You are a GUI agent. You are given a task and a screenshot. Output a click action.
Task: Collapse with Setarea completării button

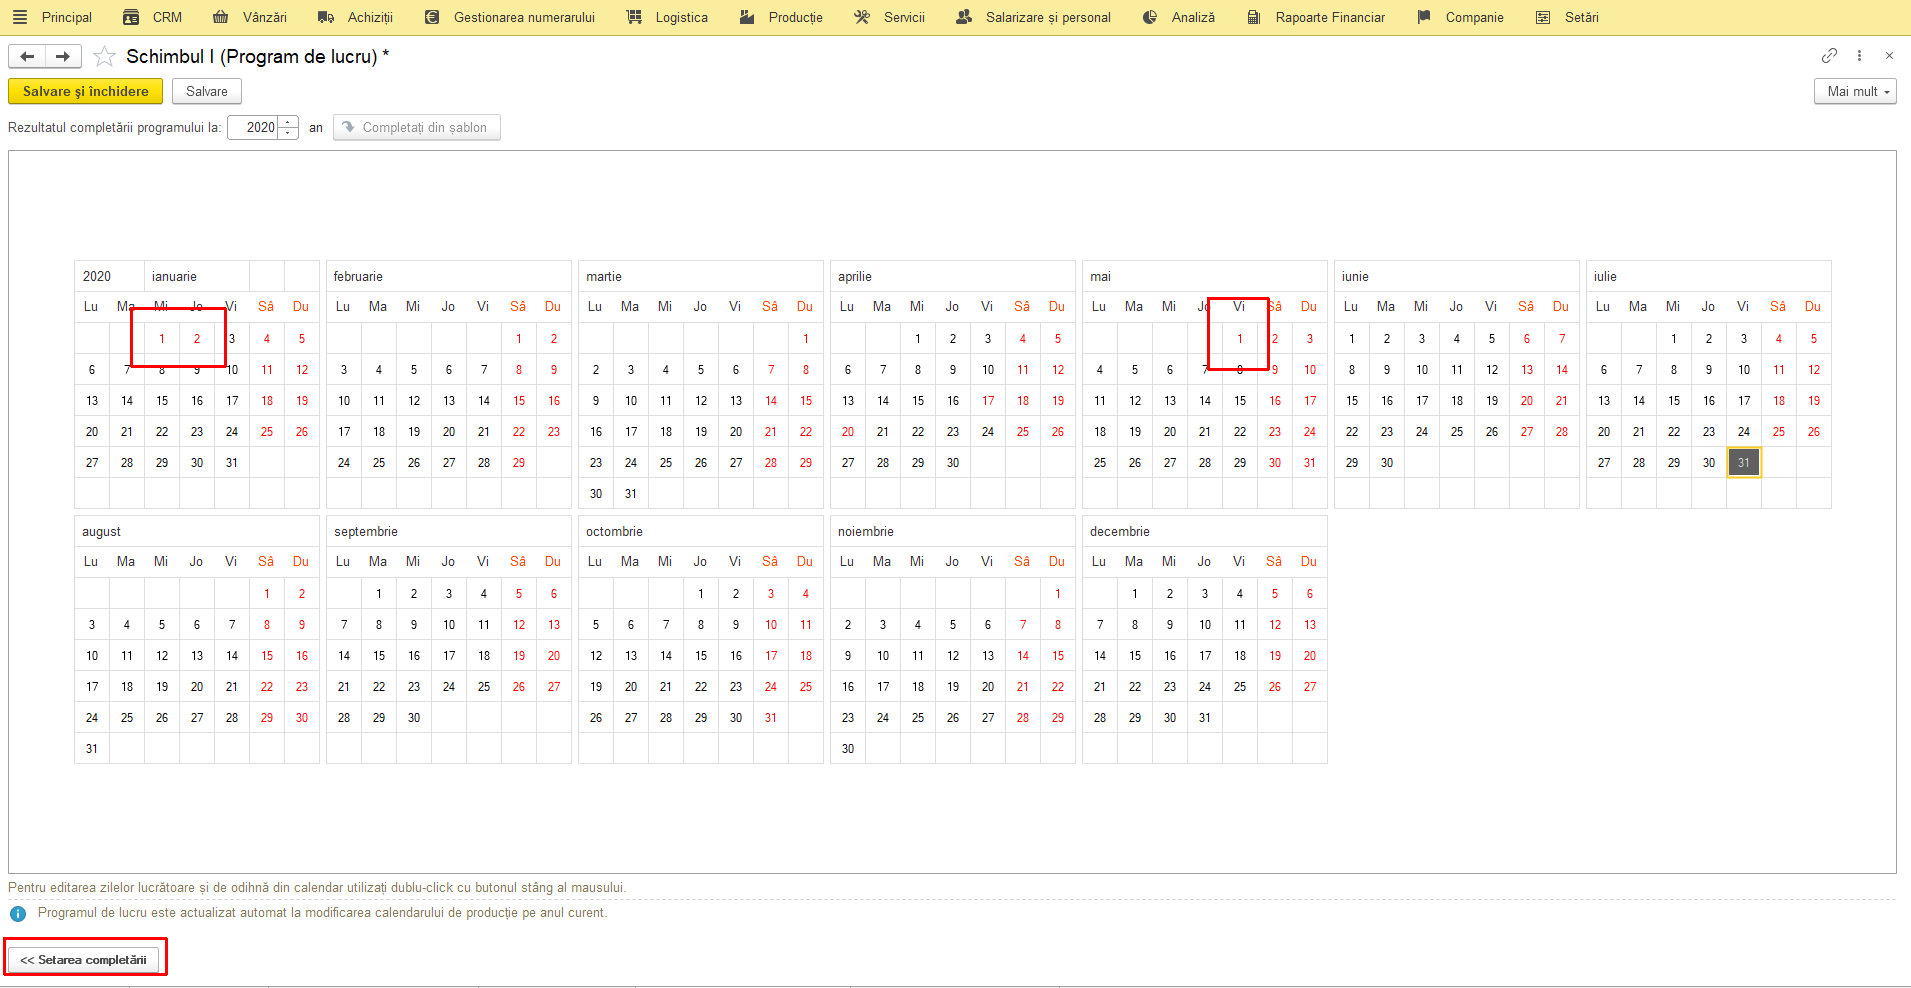tap(83, 960)
